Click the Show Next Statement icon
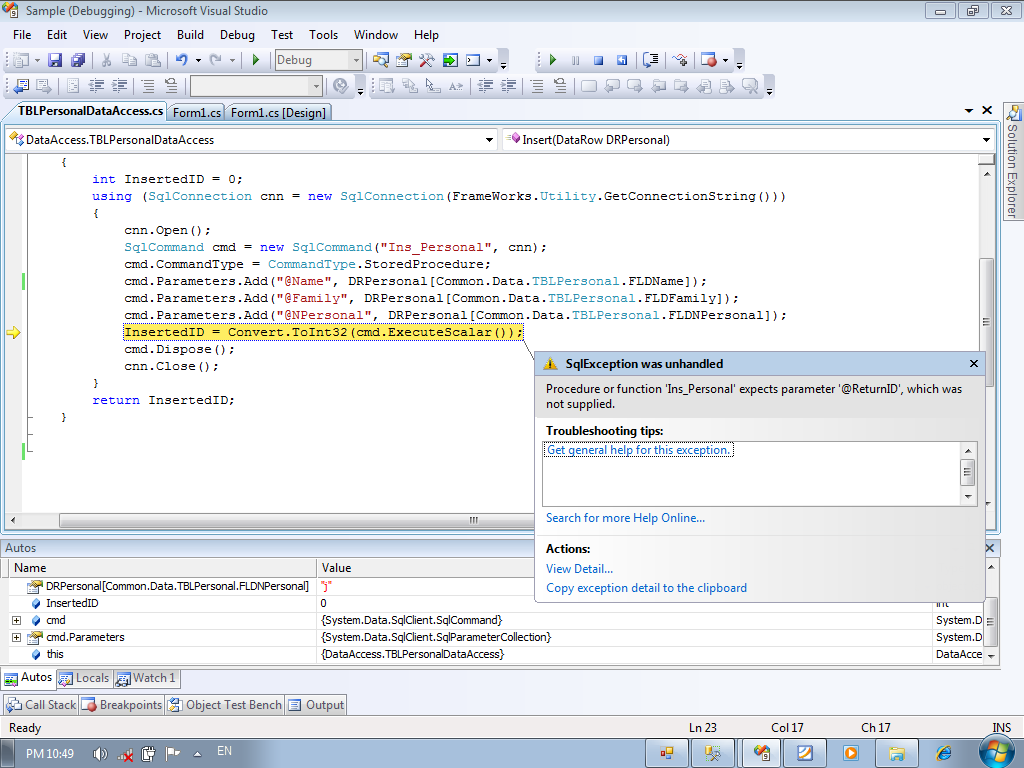1024x768 pixels. pyautogui.click(x=650, y=60)
